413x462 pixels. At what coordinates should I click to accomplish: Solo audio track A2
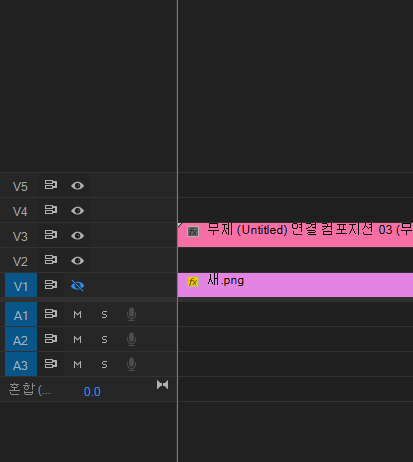click(104, 339)
